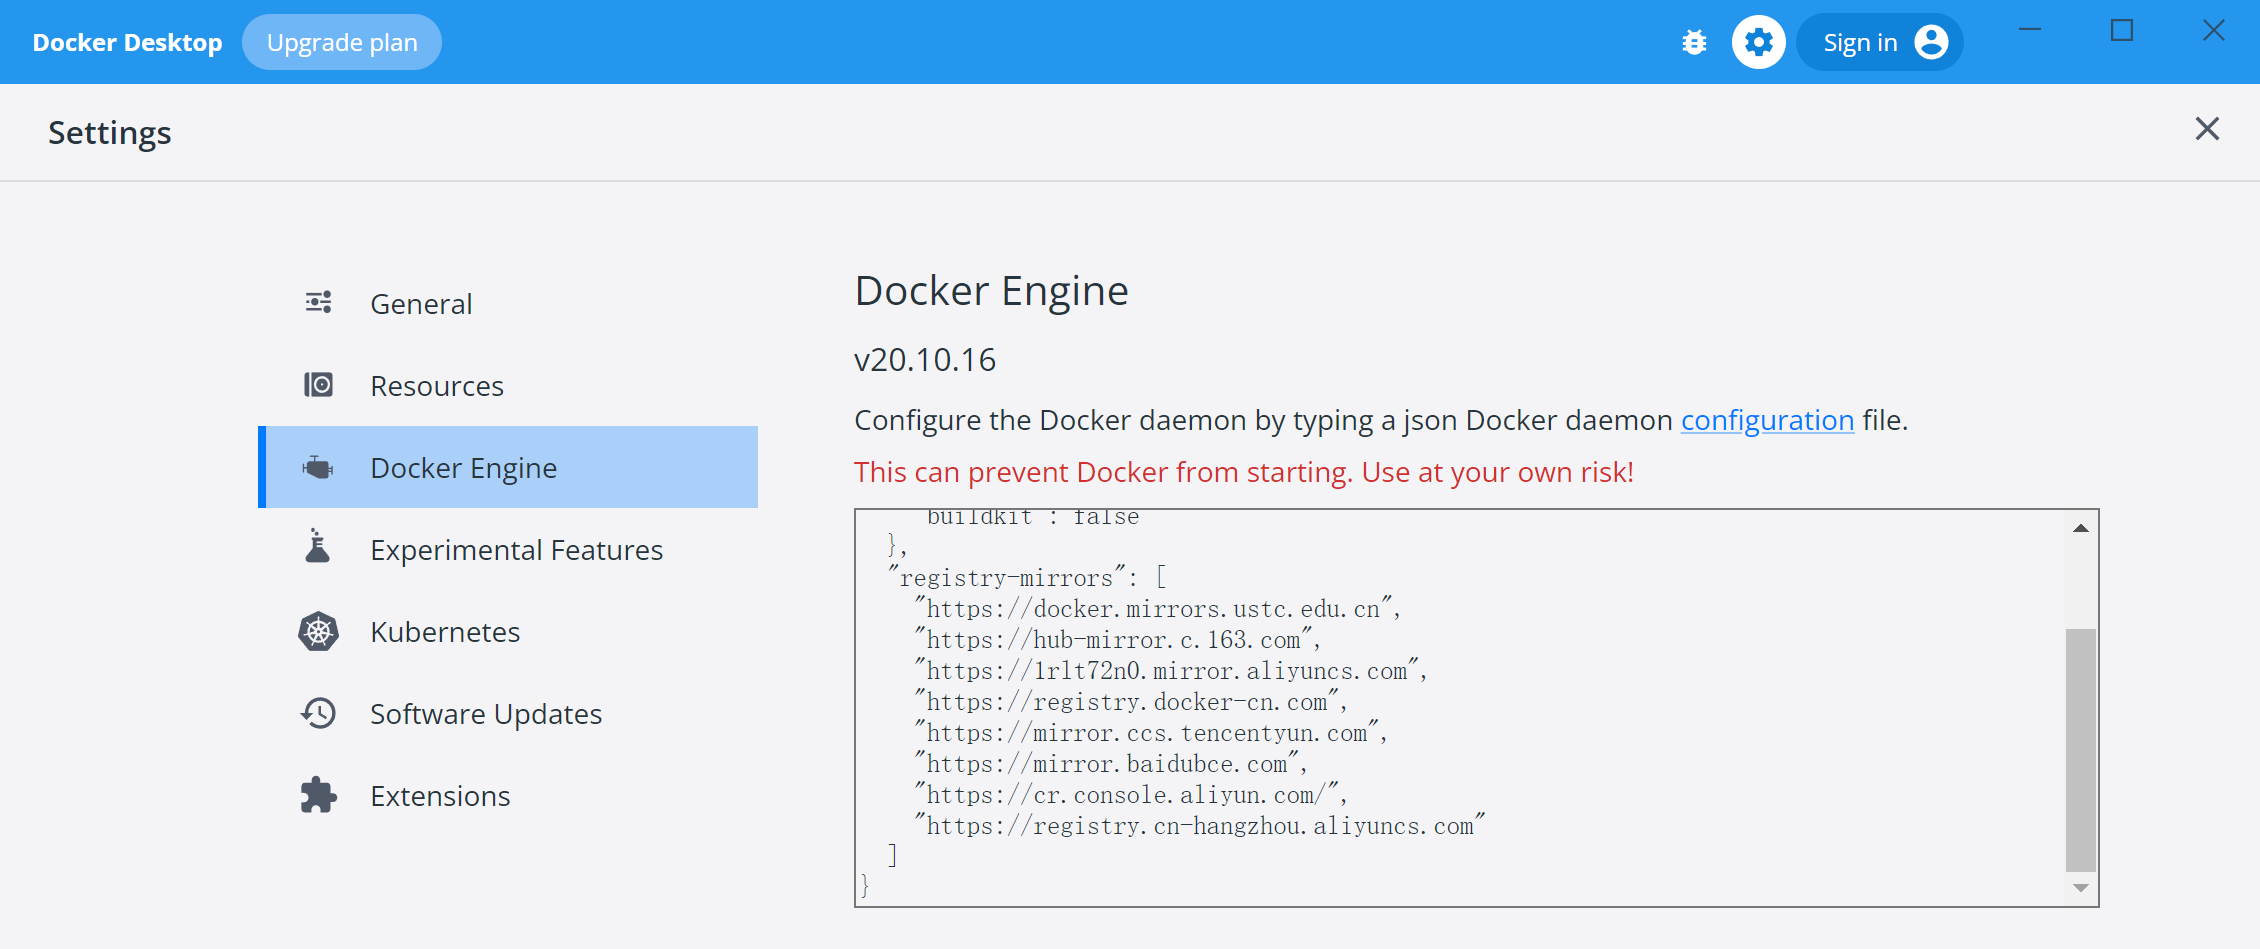
Task: Select Experimental Features in the sidebar
Action: [516, 550]
